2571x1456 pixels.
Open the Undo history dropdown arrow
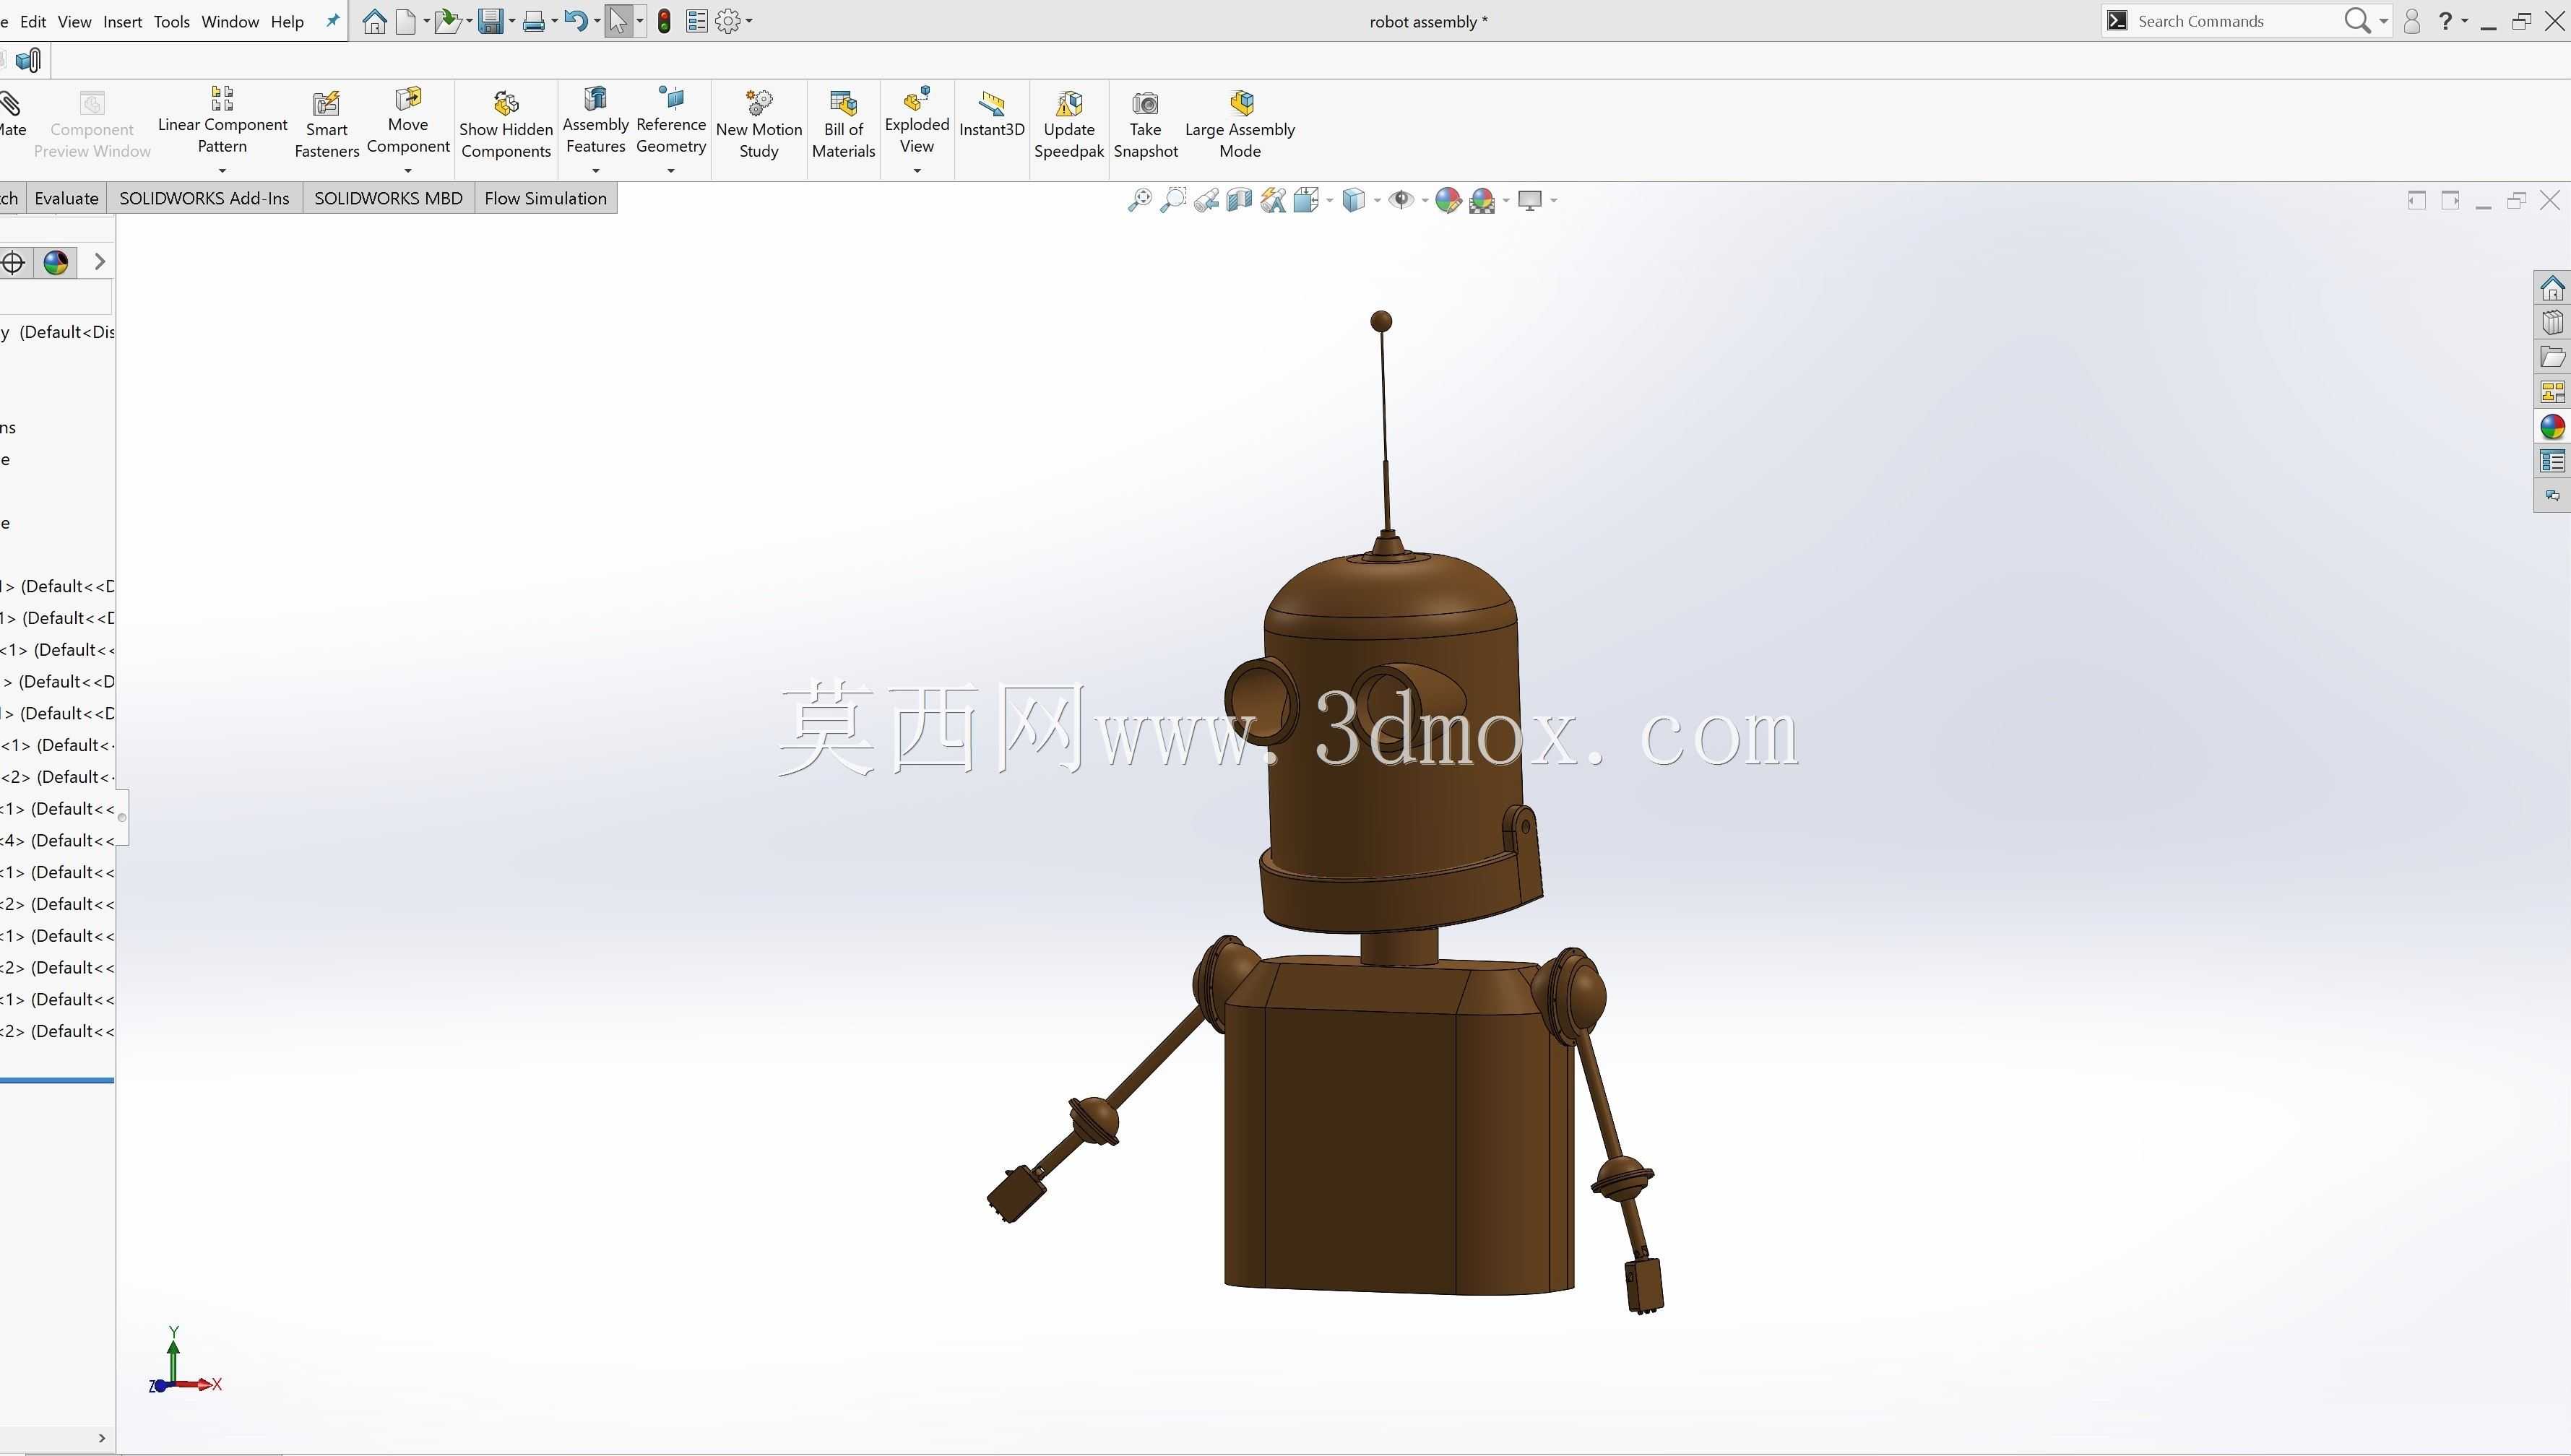597,21
